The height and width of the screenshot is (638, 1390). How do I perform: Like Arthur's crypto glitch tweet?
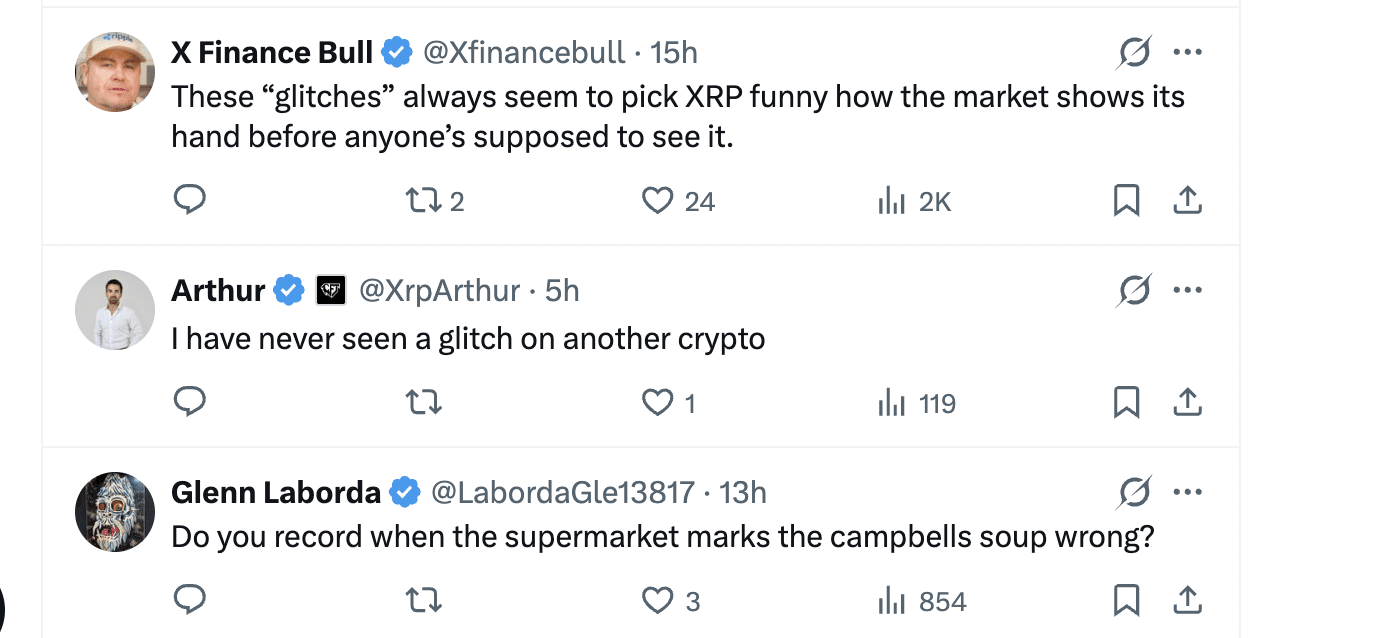658,402
